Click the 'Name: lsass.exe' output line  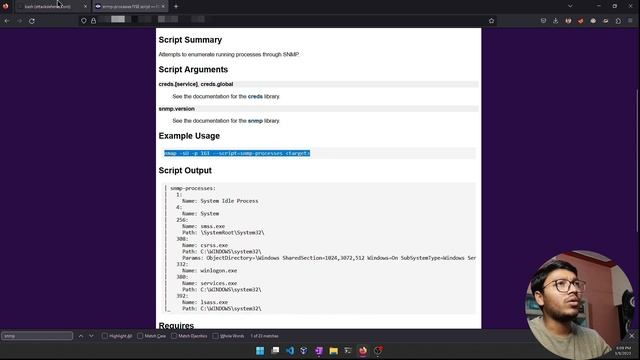(205, 302)
